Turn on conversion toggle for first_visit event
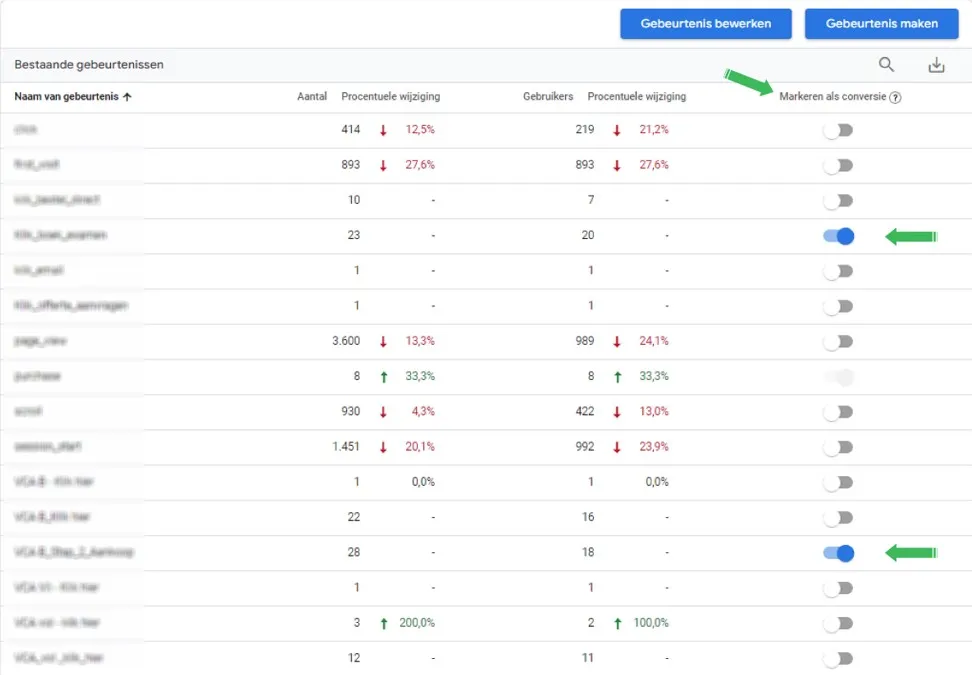This screenshot has height=675, width=972. pyautogui.click(x=837, y=165)
